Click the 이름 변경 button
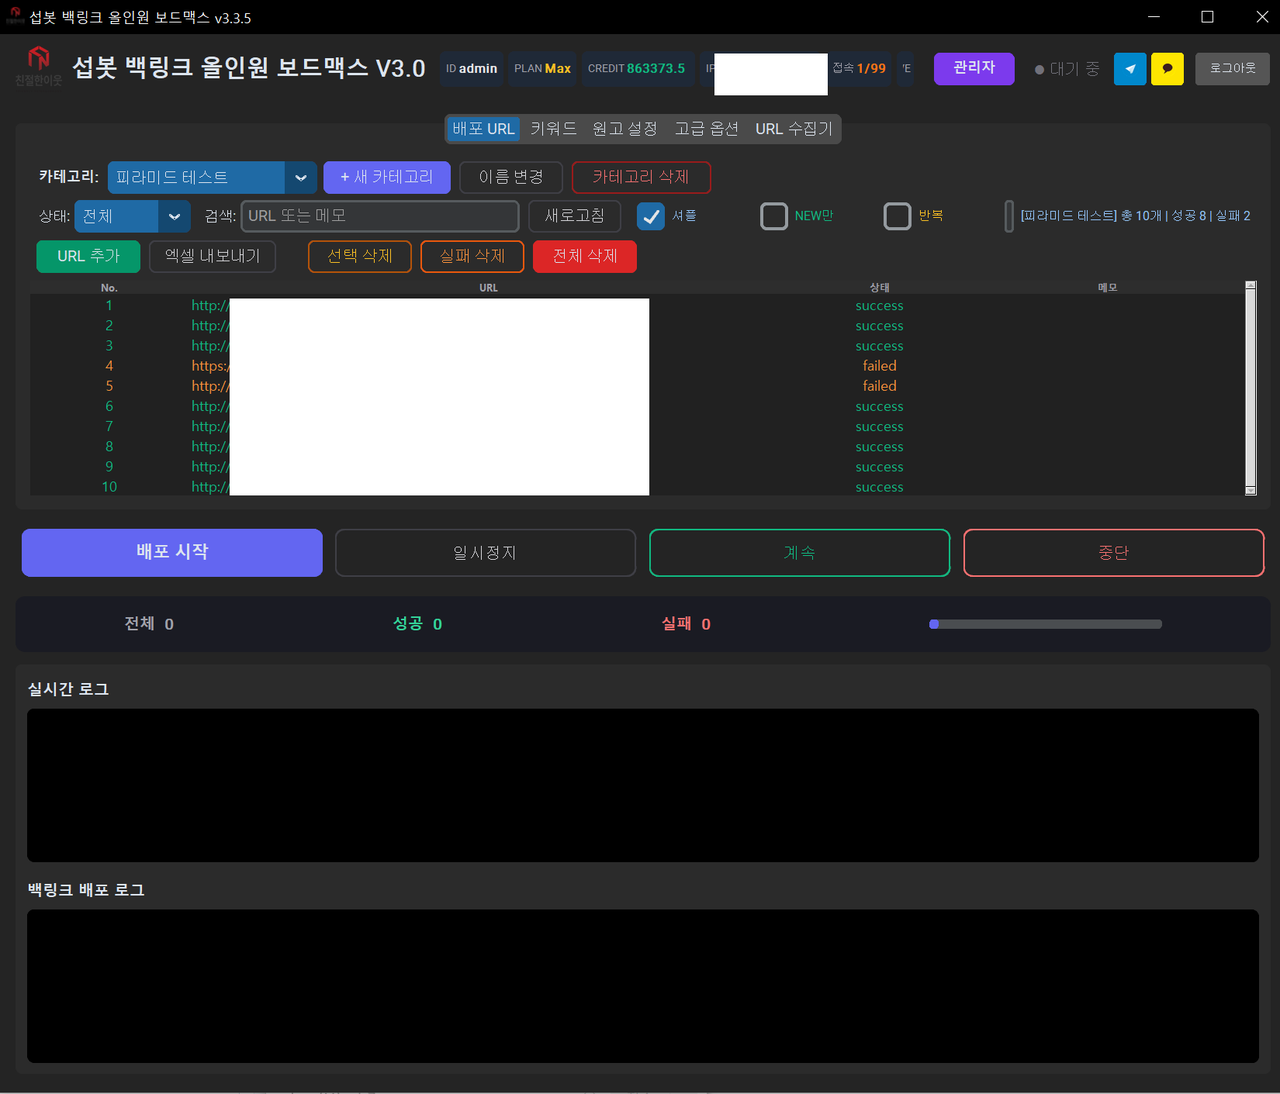1280x1094 pixels. [x=511, y=177]
